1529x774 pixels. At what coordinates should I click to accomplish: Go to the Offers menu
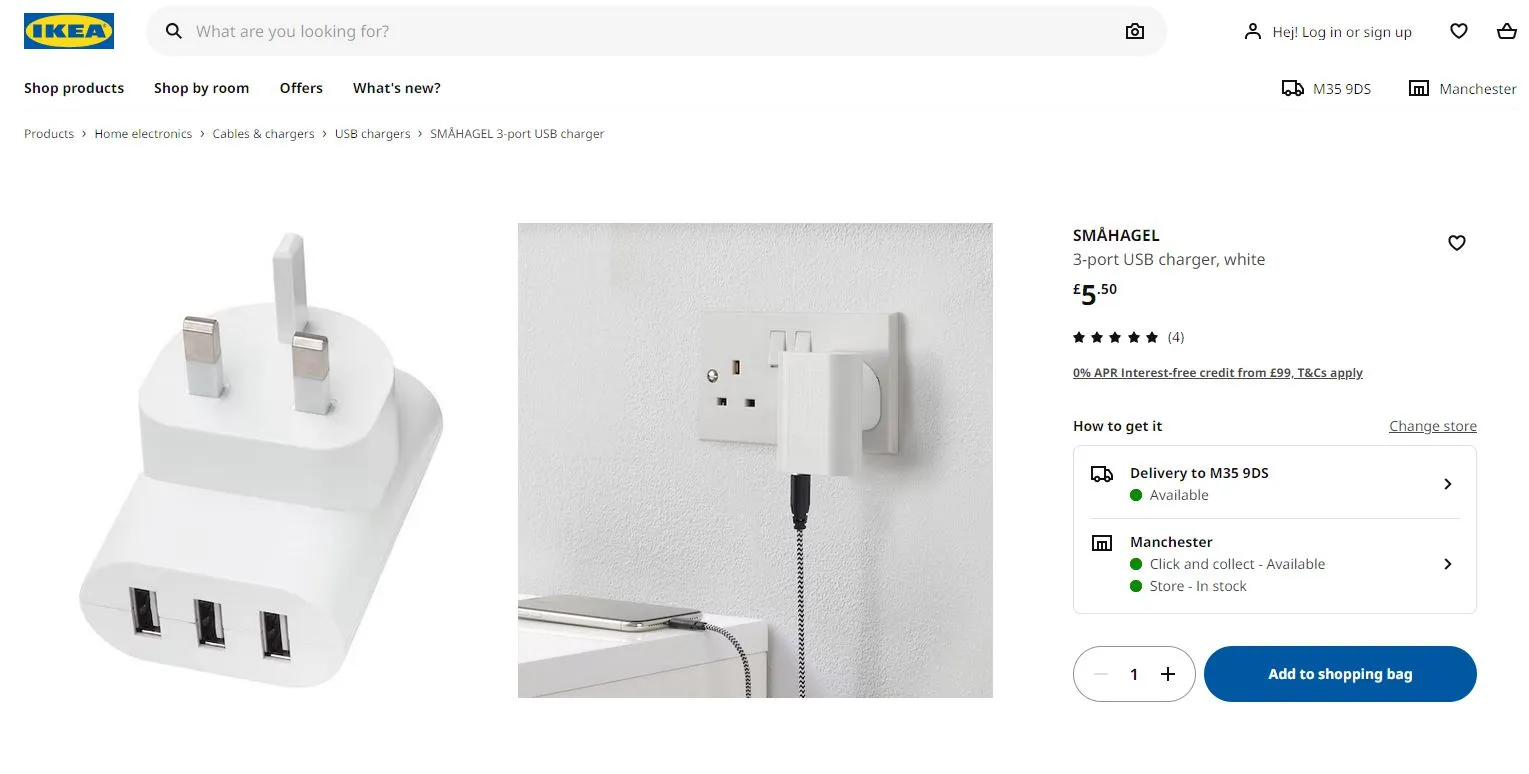pyautogui.click(x=301, y=88)
